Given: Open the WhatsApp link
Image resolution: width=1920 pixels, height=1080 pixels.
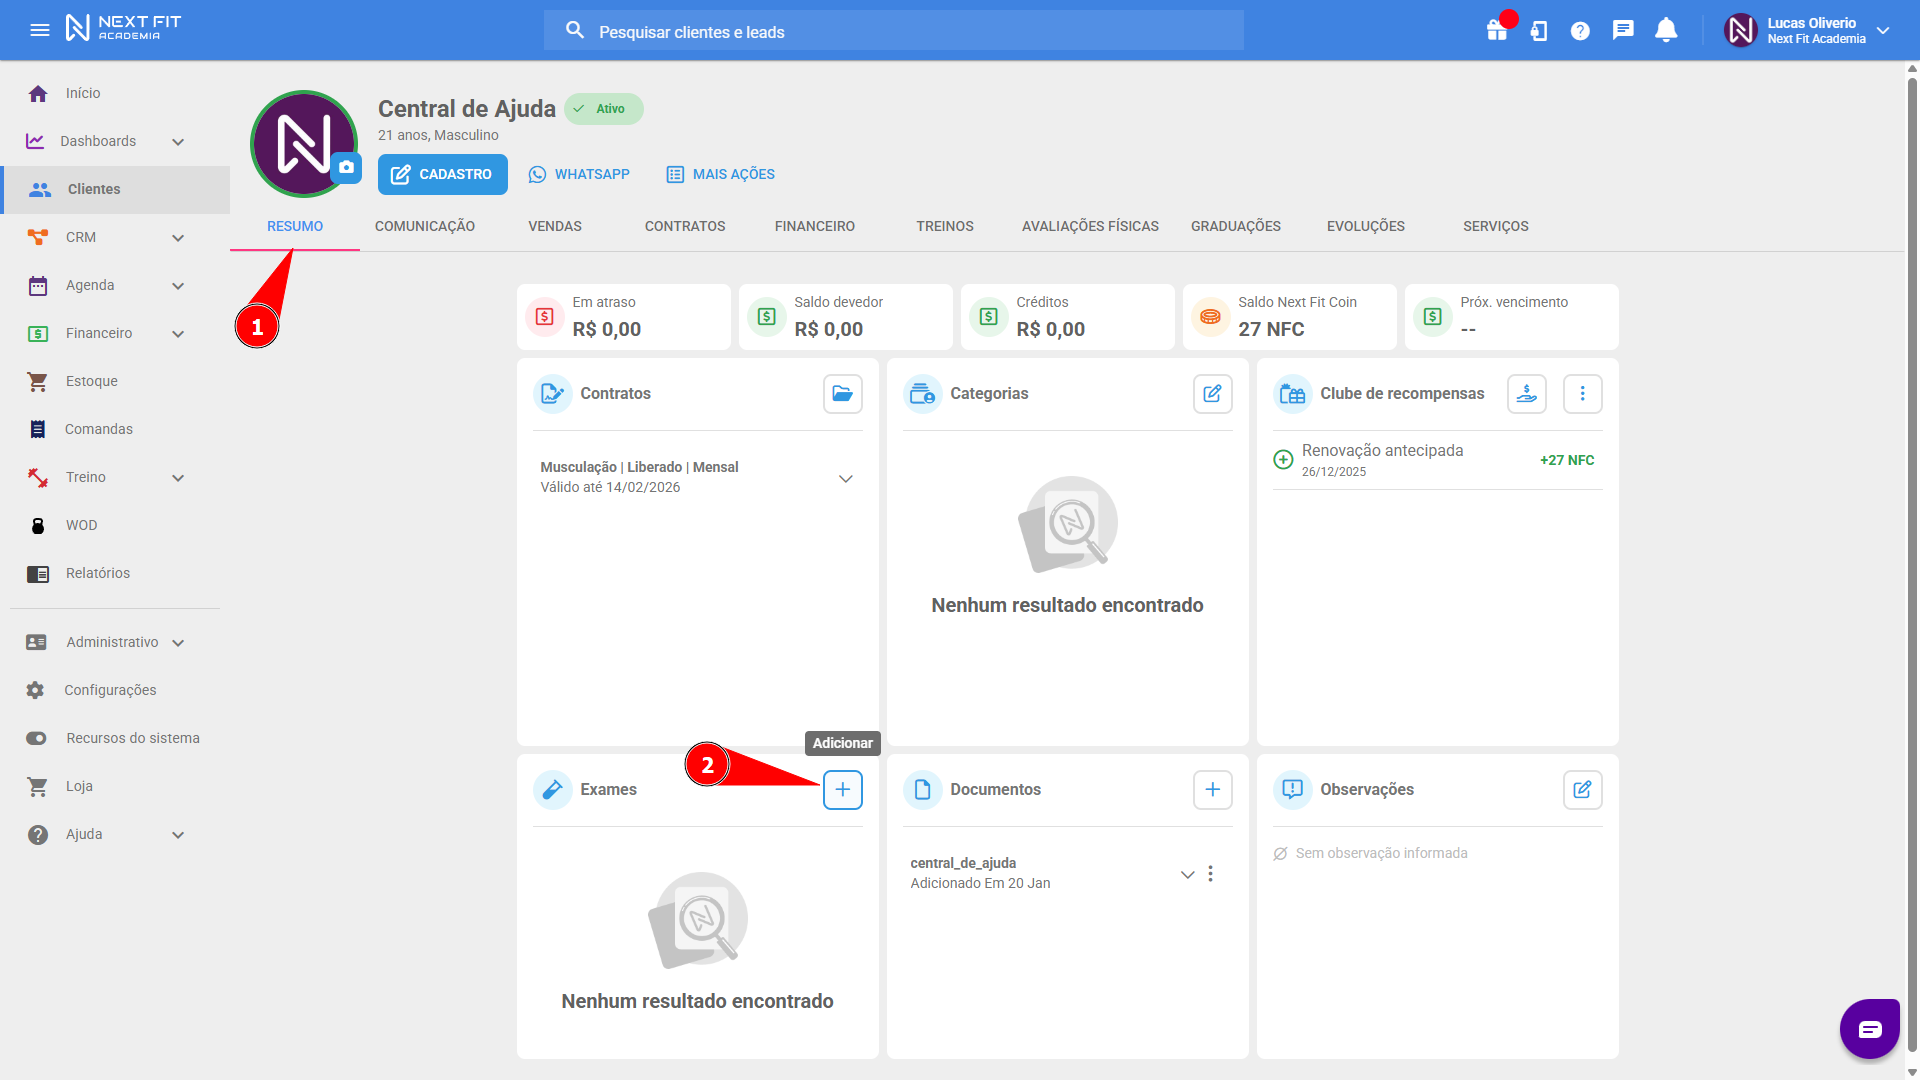Looking at the screenshot, I should 579,174.
